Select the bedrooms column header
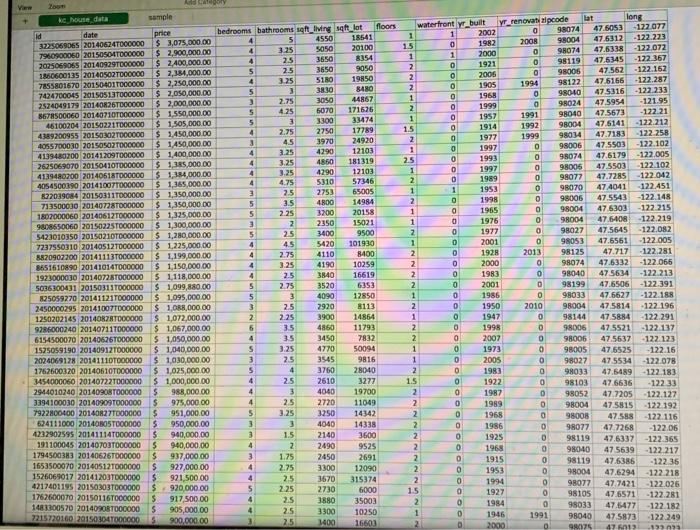This screenshot has height=530, width=700. click(234, 31)
